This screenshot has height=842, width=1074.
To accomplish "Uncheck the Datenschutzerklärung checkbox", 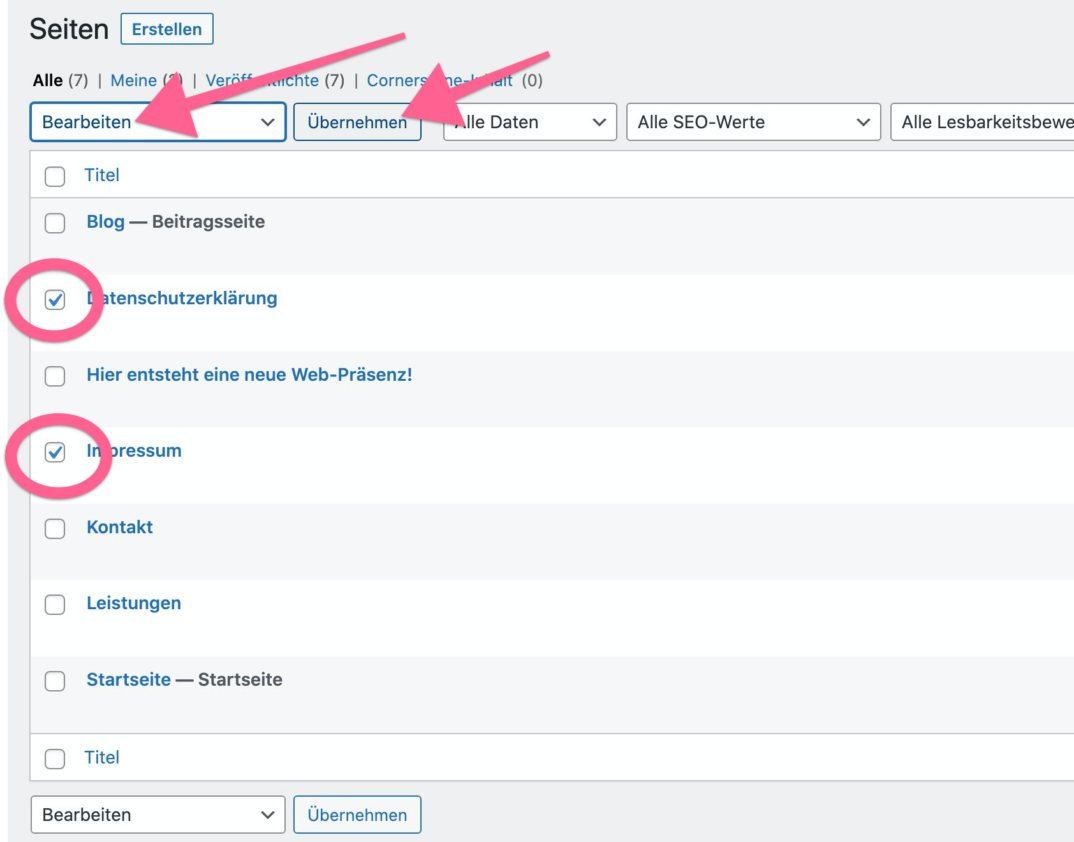I will [55, 299].
